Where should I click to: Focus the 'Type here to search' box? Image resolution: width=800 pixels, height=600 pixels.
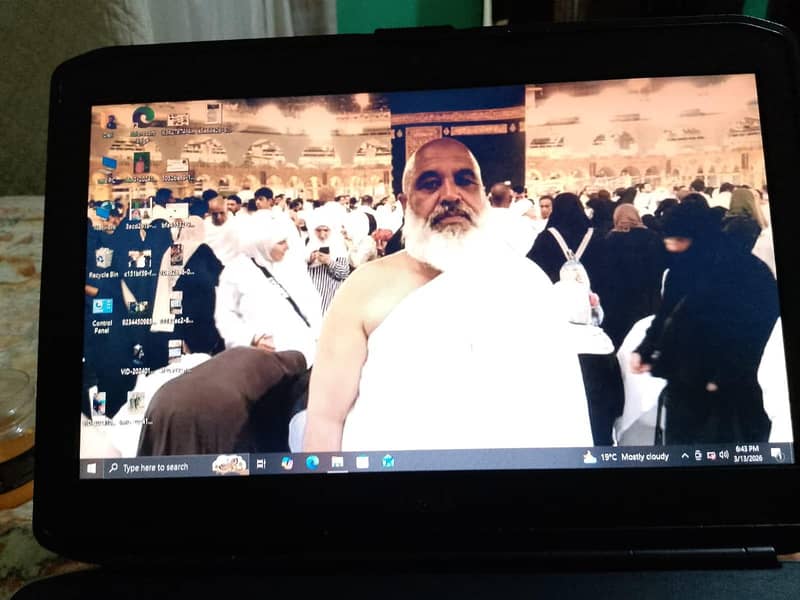click(176, 467)
